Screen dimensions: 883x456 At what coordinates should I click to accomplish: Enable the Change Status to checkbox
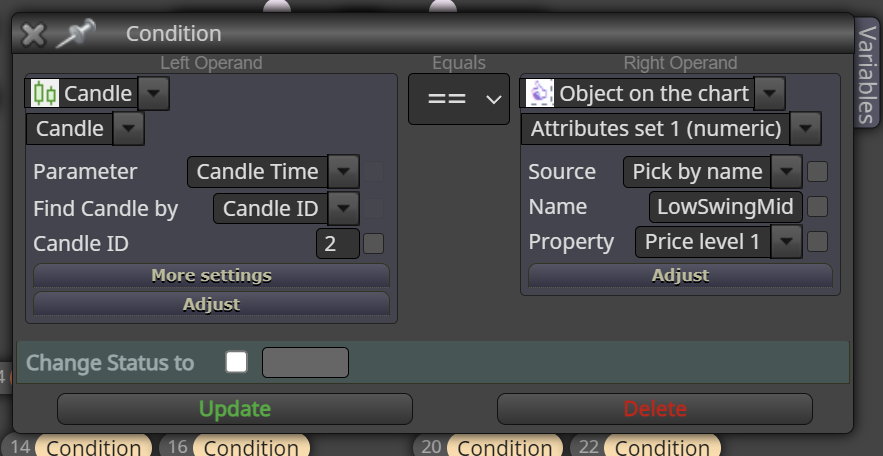point(237,362)
